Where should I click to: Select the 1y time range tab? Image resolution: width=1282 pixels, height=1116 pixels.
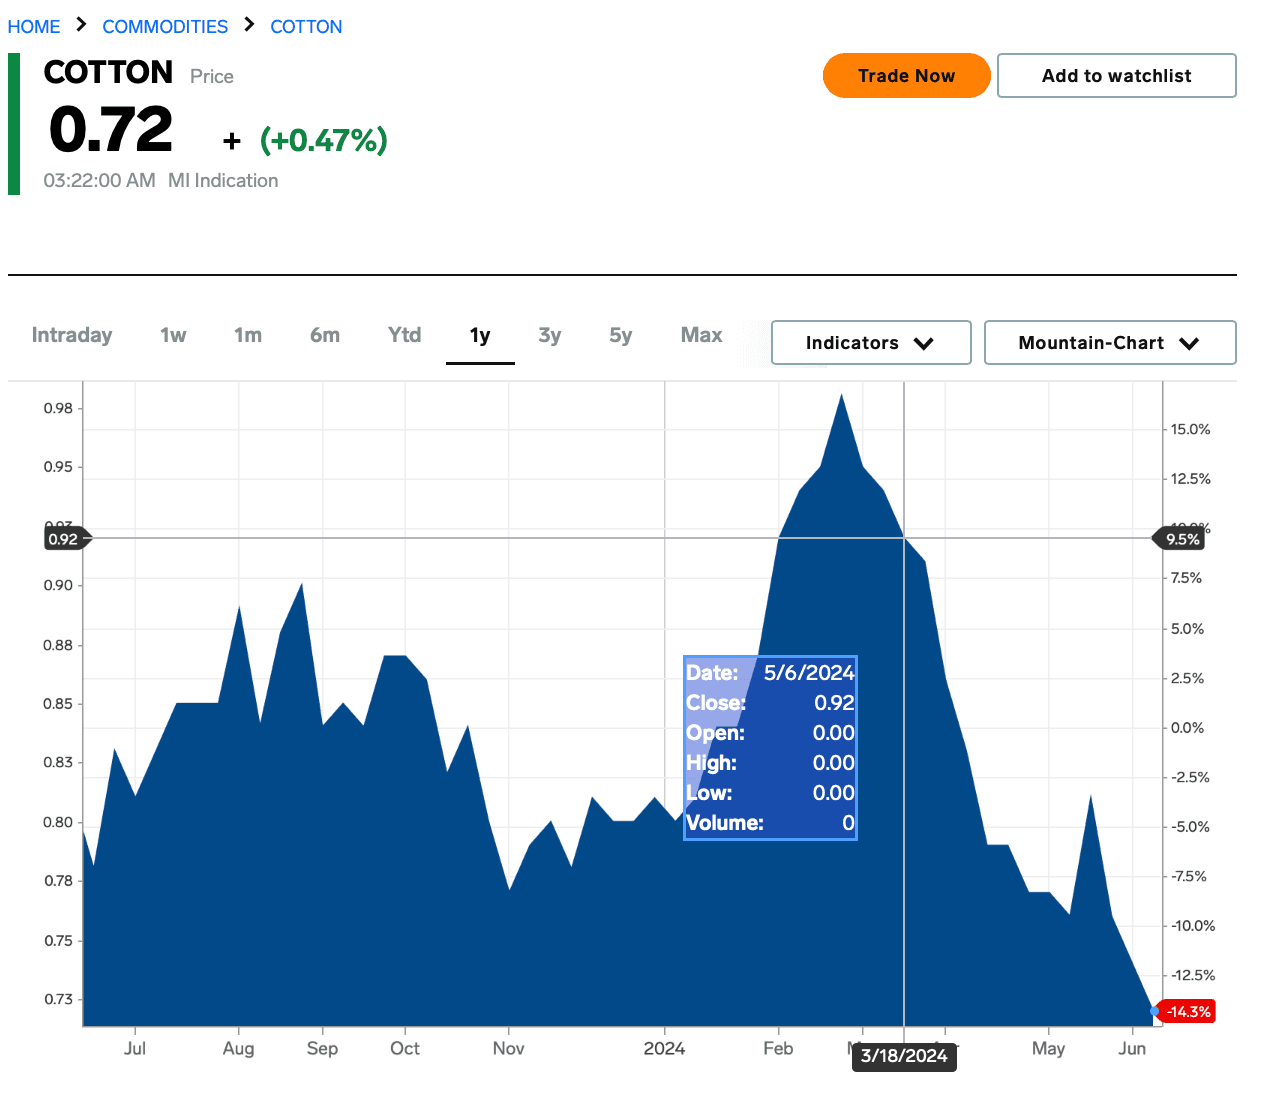click(480, 335)
